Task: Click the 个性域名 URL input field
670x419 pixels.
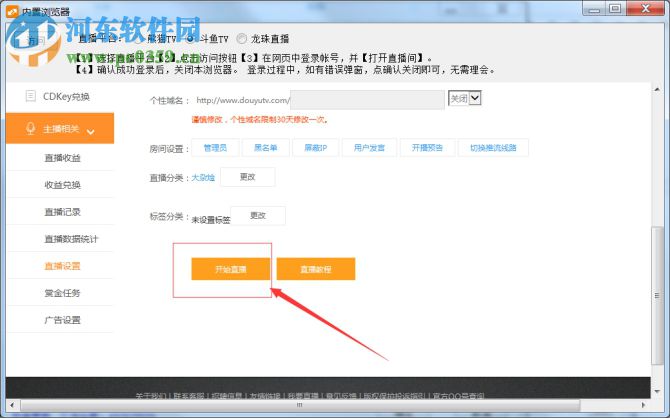Action: pos(367,100)
